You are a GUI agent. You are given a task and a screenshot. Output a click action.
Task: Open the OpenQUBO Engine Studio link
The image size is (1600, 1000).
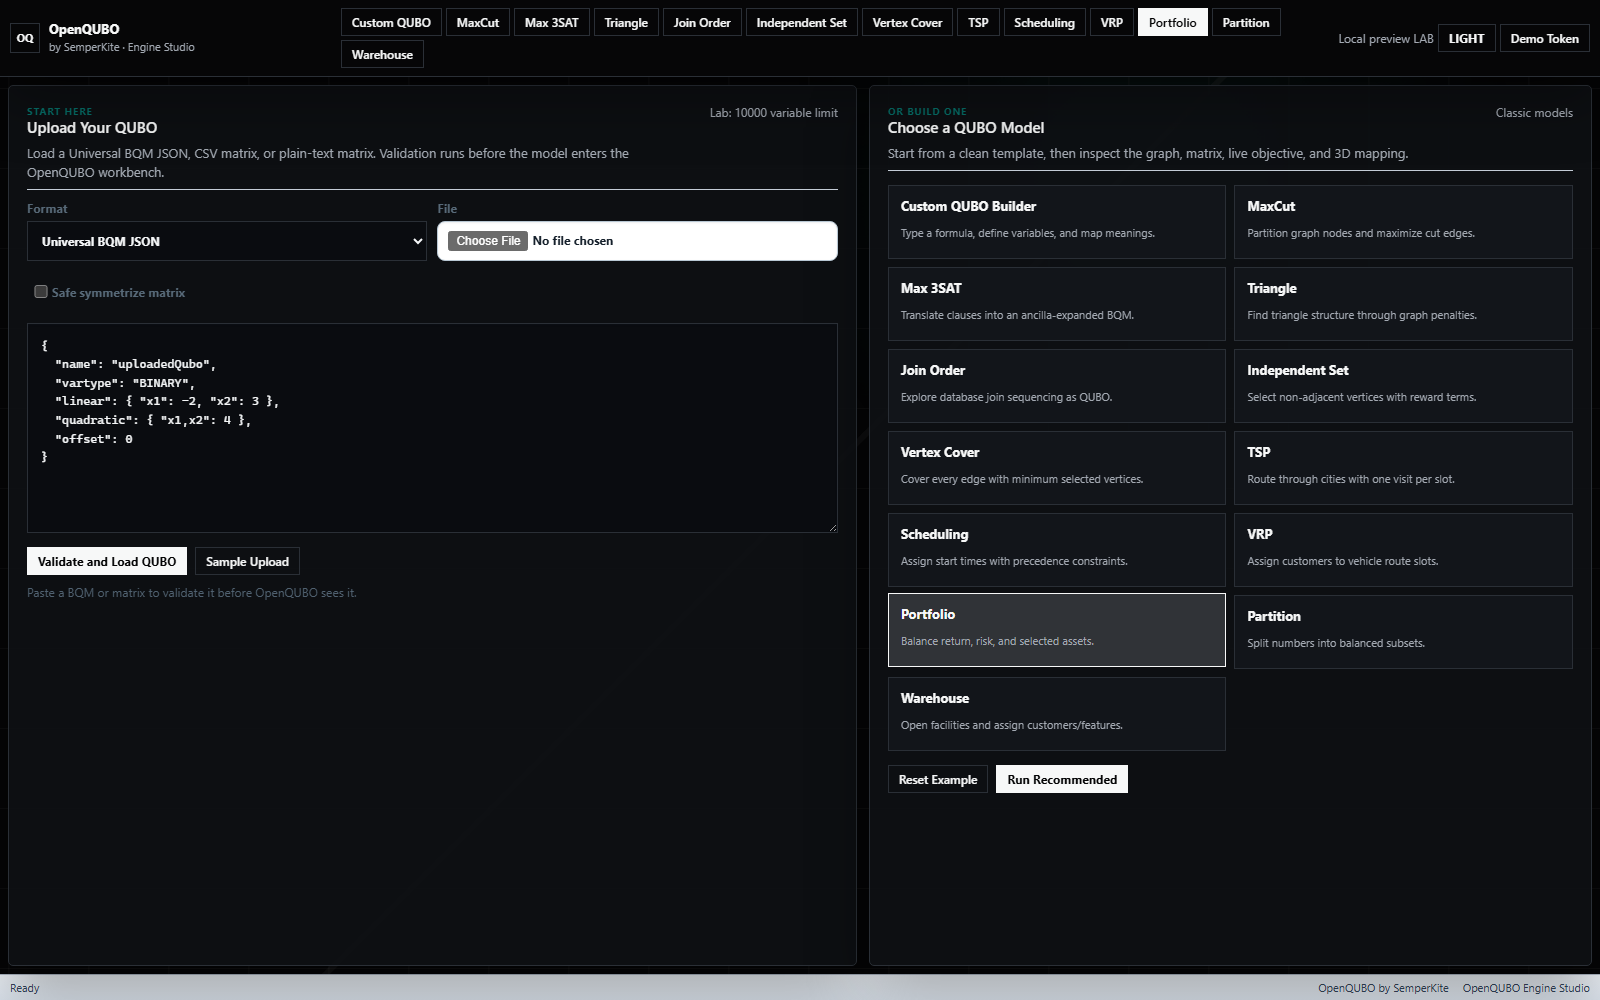[1526, 988]
